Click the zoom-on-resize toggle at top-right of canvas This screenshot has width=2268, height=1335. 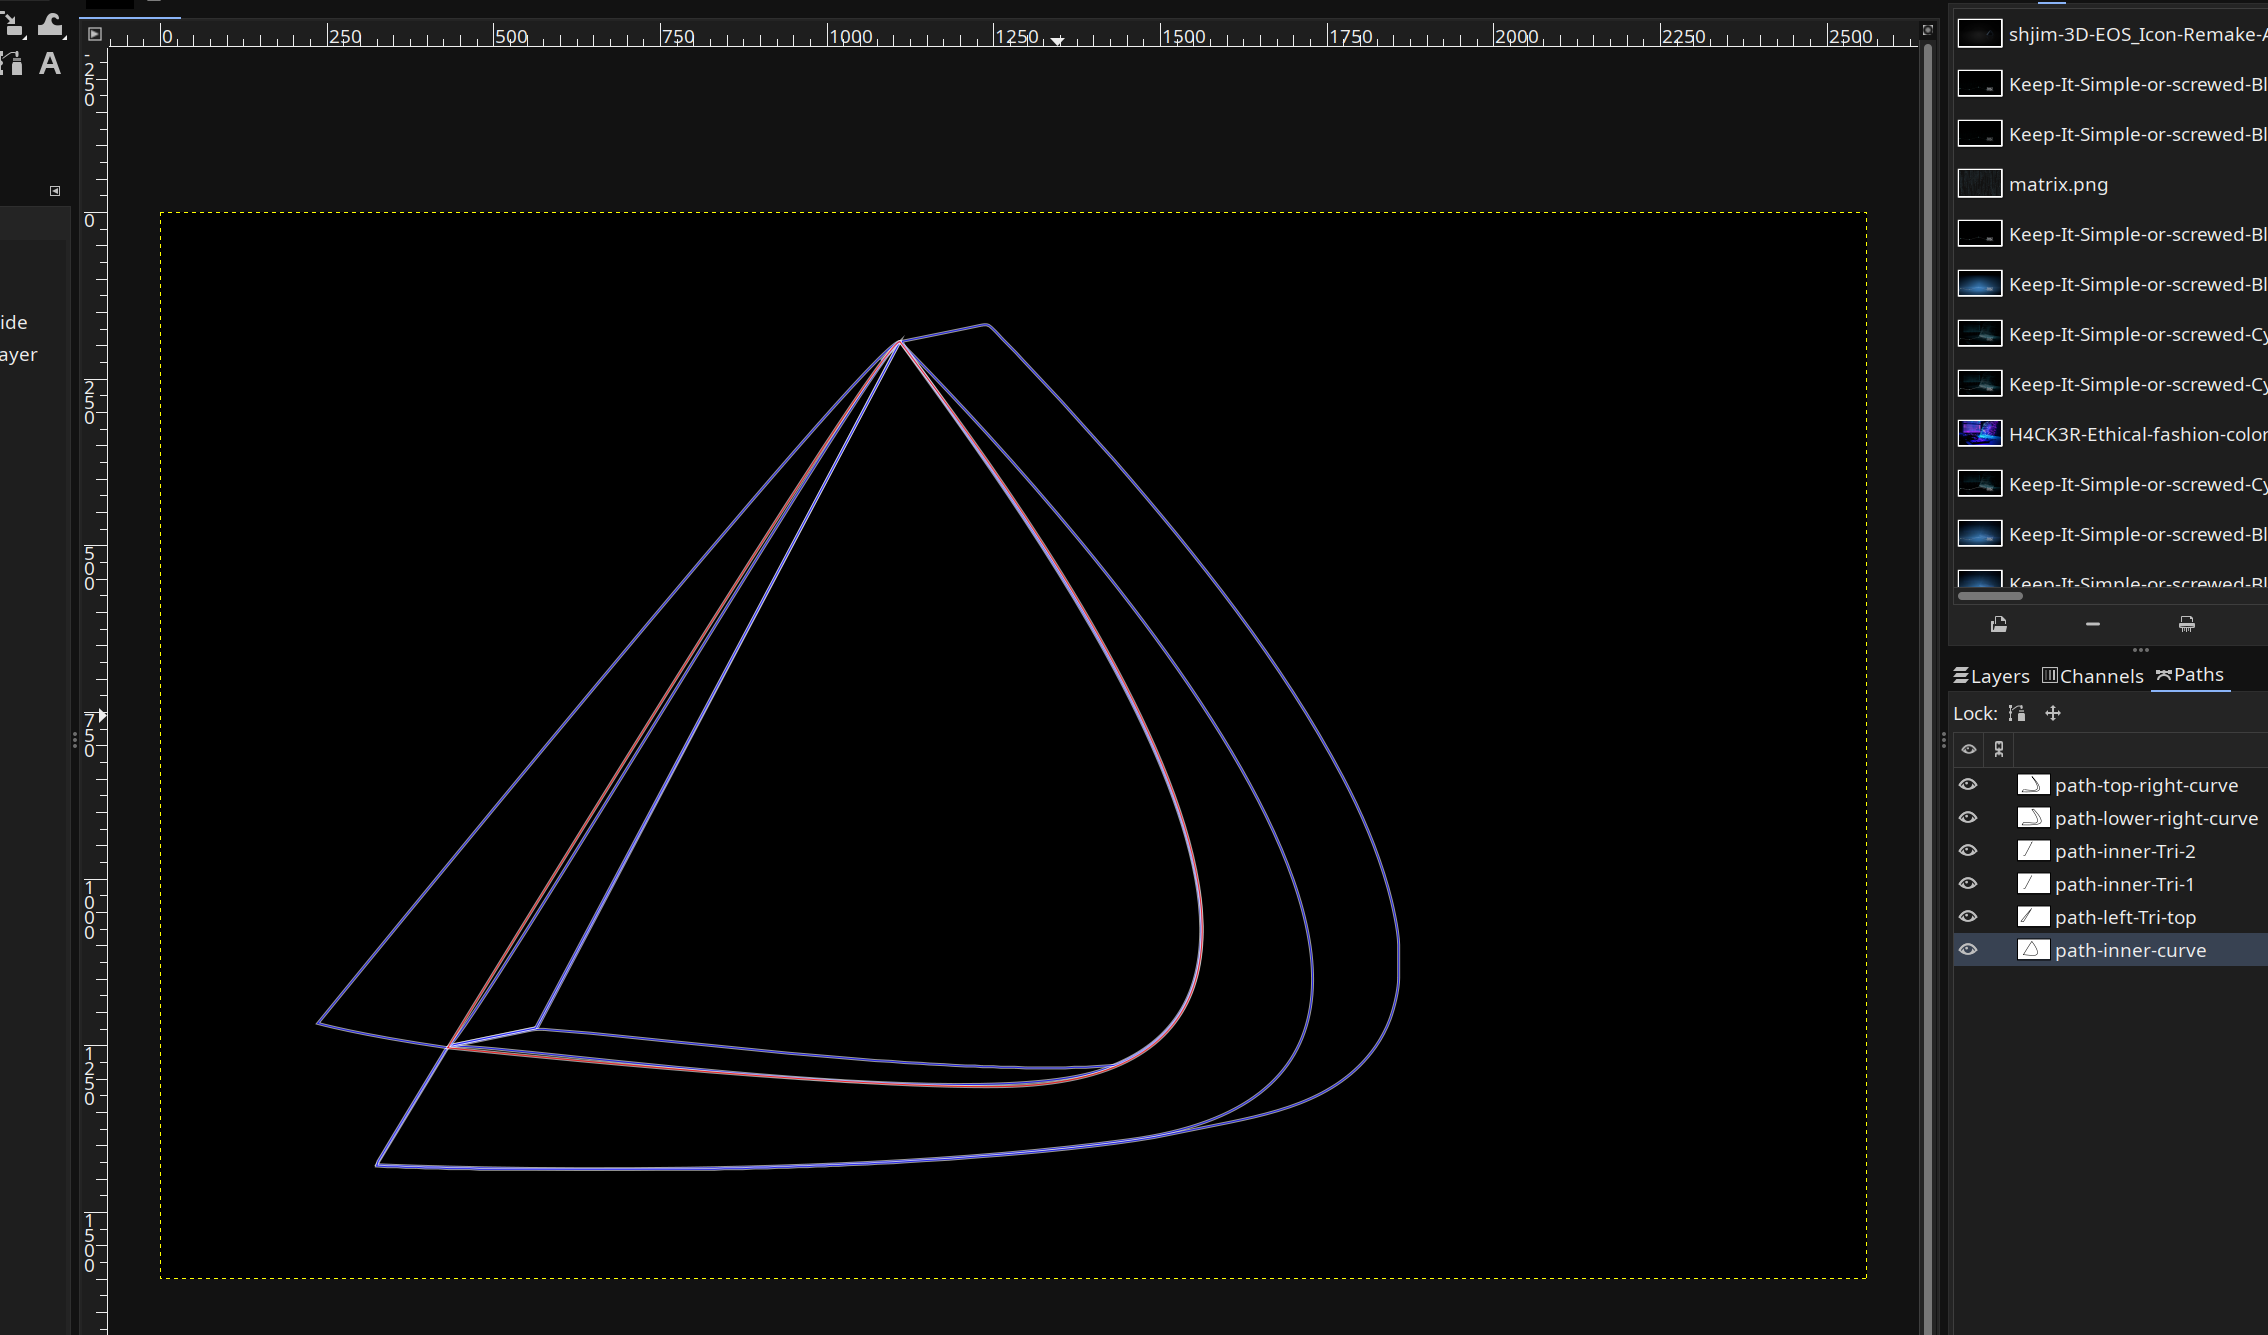[x=1928, y=30]
